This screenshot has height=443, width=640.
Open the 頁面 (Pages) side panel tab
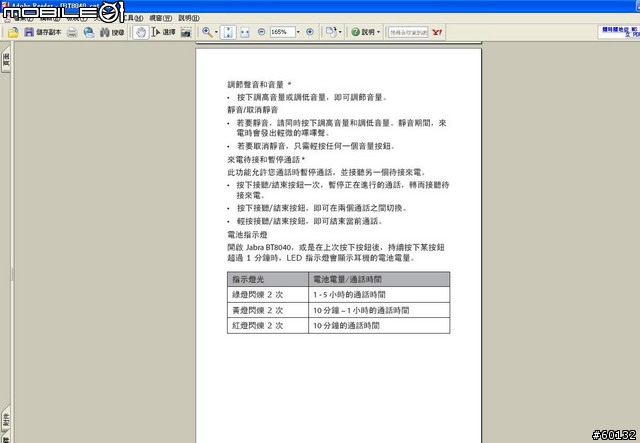[6, 59]
